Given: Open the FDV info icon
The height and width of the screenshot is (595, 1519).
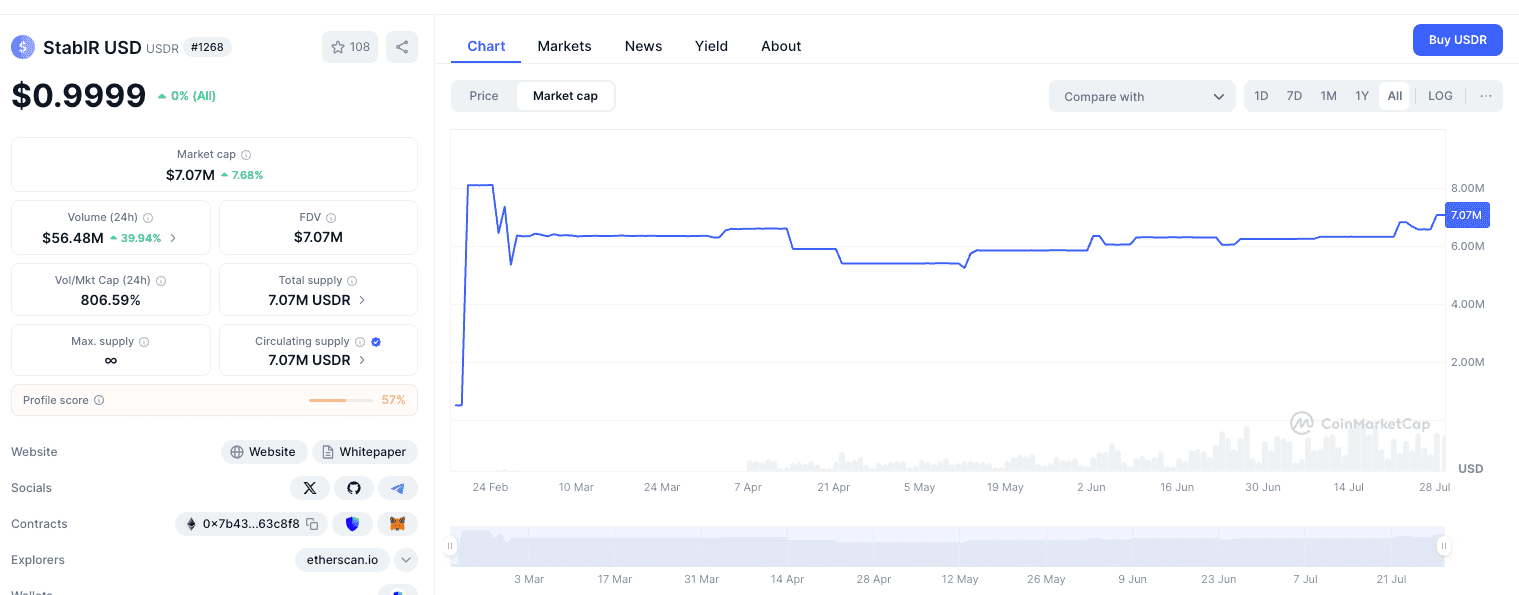Looking at the screenshot, I should [331, 218].
